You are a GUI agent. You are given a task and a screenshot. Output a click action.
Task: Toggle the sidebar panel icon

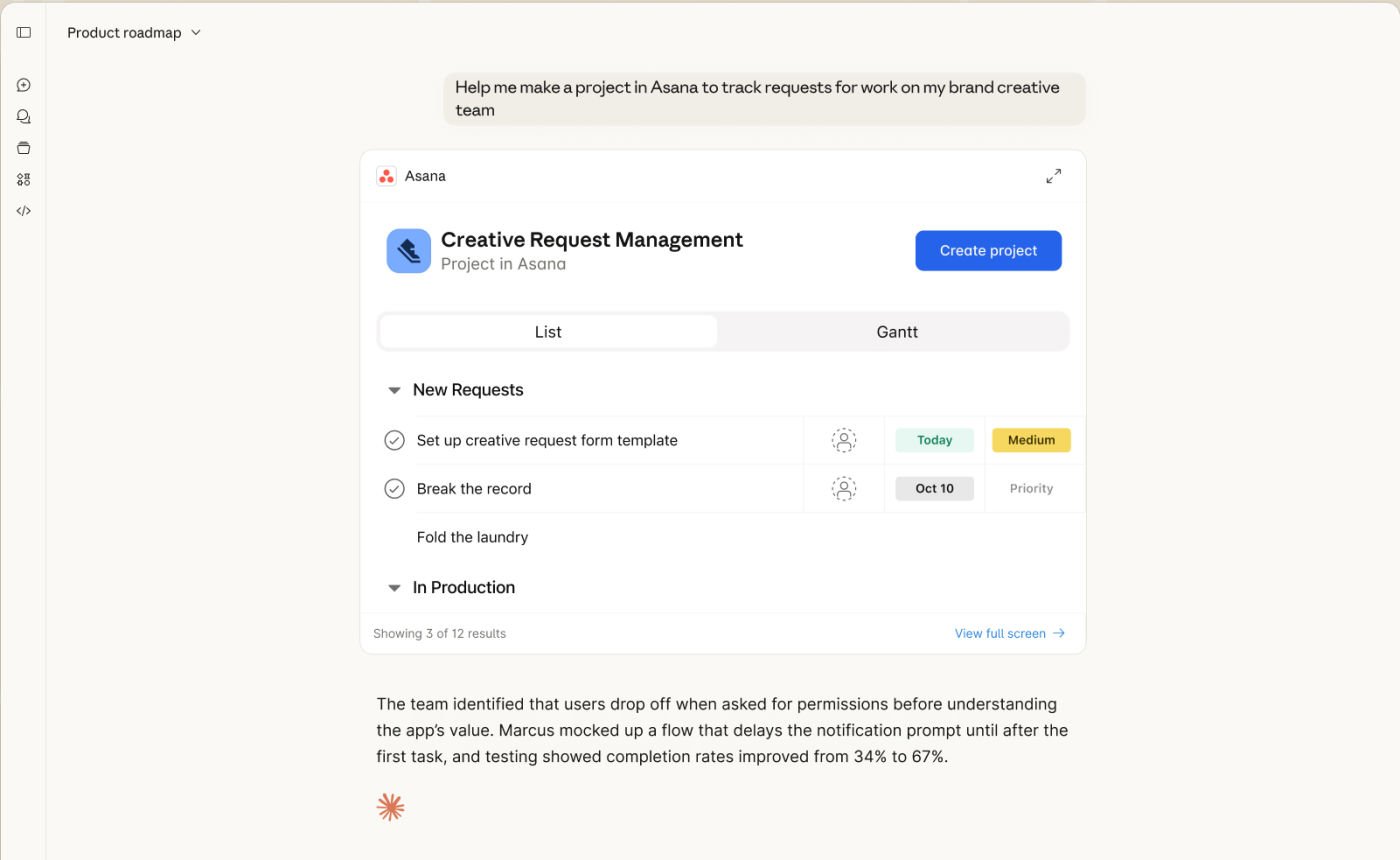pyautogui.click(x=24, y=32)
